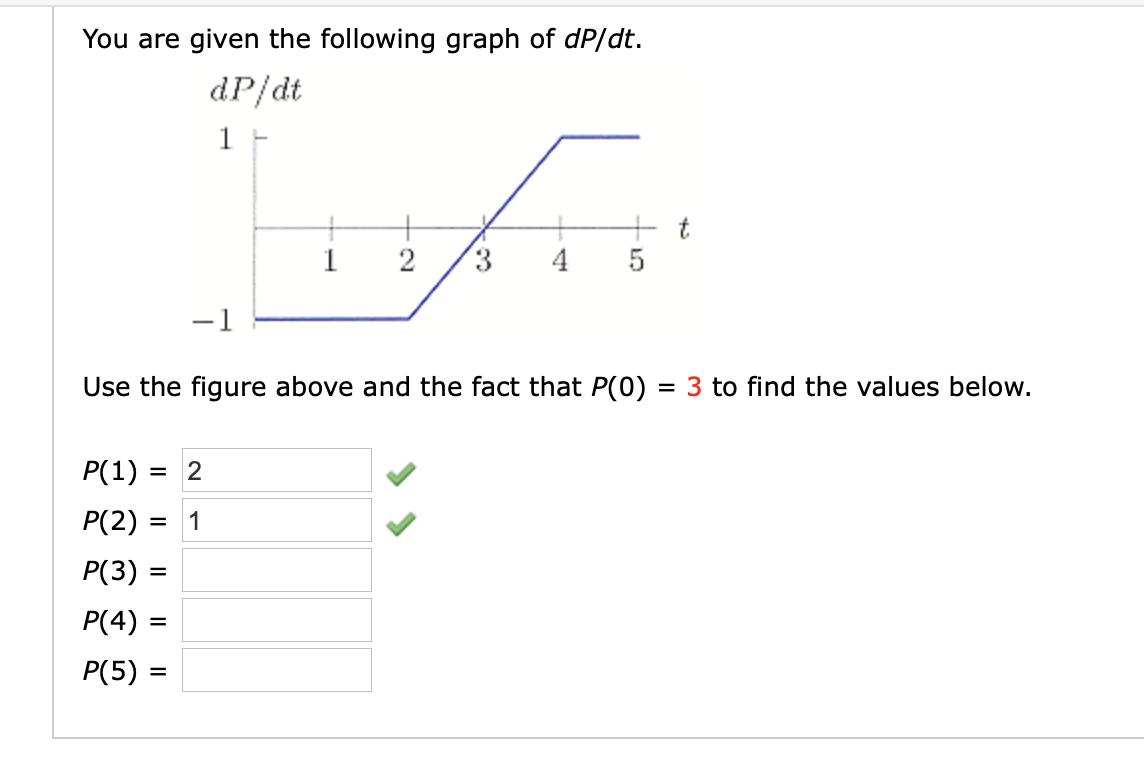Click the tick mark labeled 5 on the t-axis
The width and height of the screenshot is (1144, 770).
click(637, 228)
